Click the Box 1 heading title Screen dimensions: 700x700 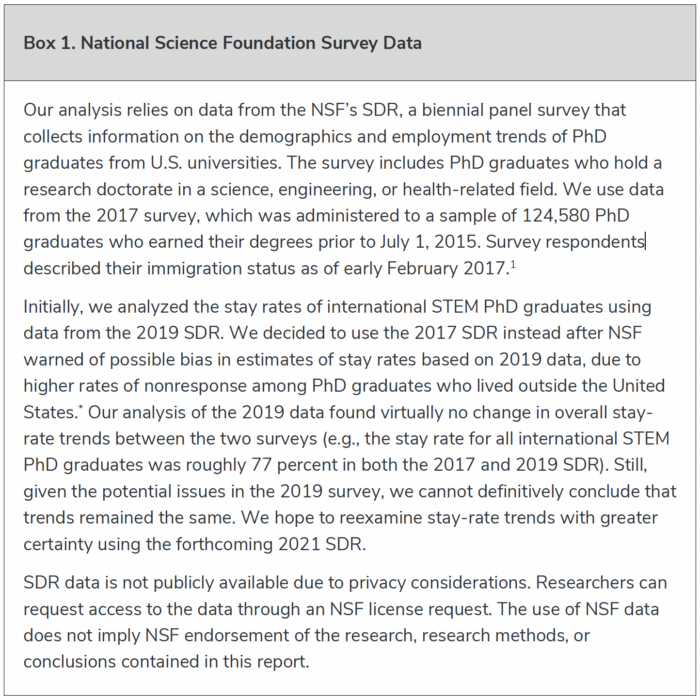point(222,43)
